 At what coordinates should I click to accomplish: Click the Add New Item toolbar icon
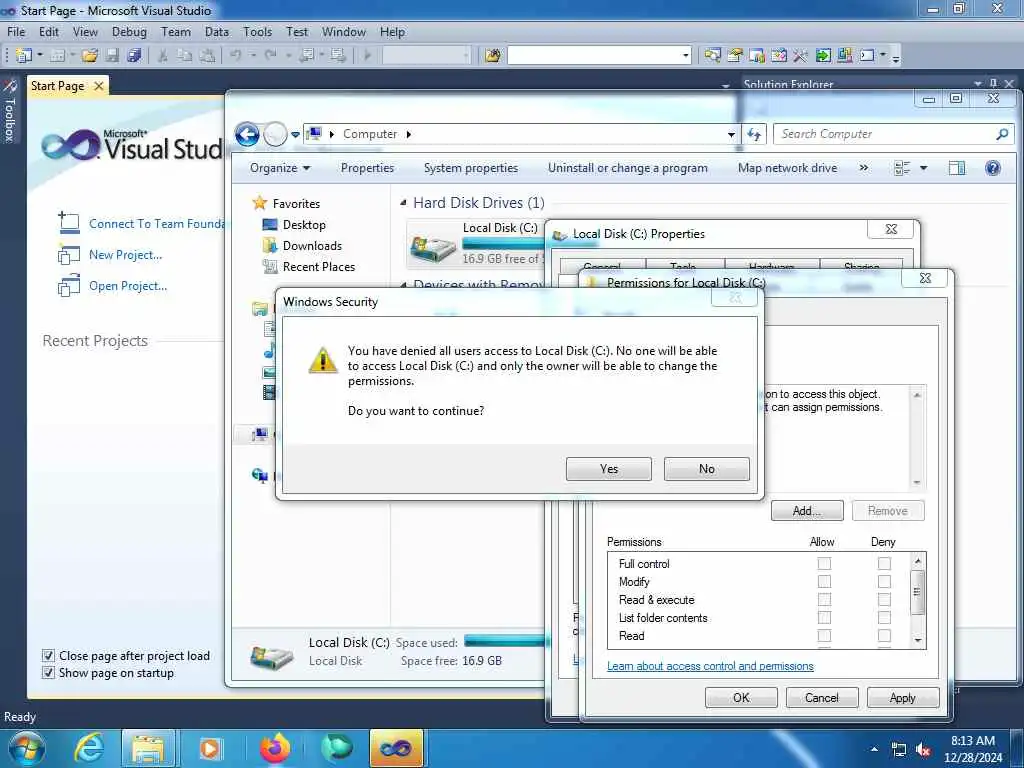pos(57,56)
